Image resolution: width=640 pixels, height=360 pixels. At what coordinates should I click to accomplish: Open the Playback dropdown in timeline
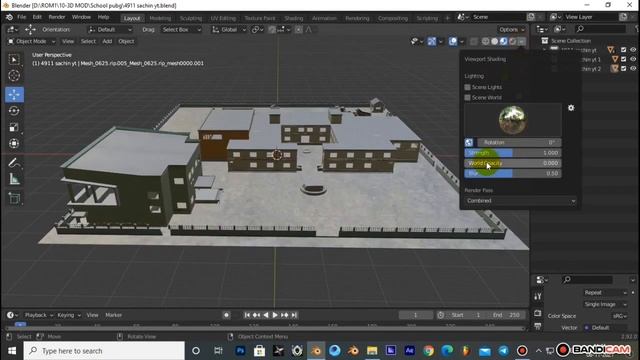click(39, 315)
